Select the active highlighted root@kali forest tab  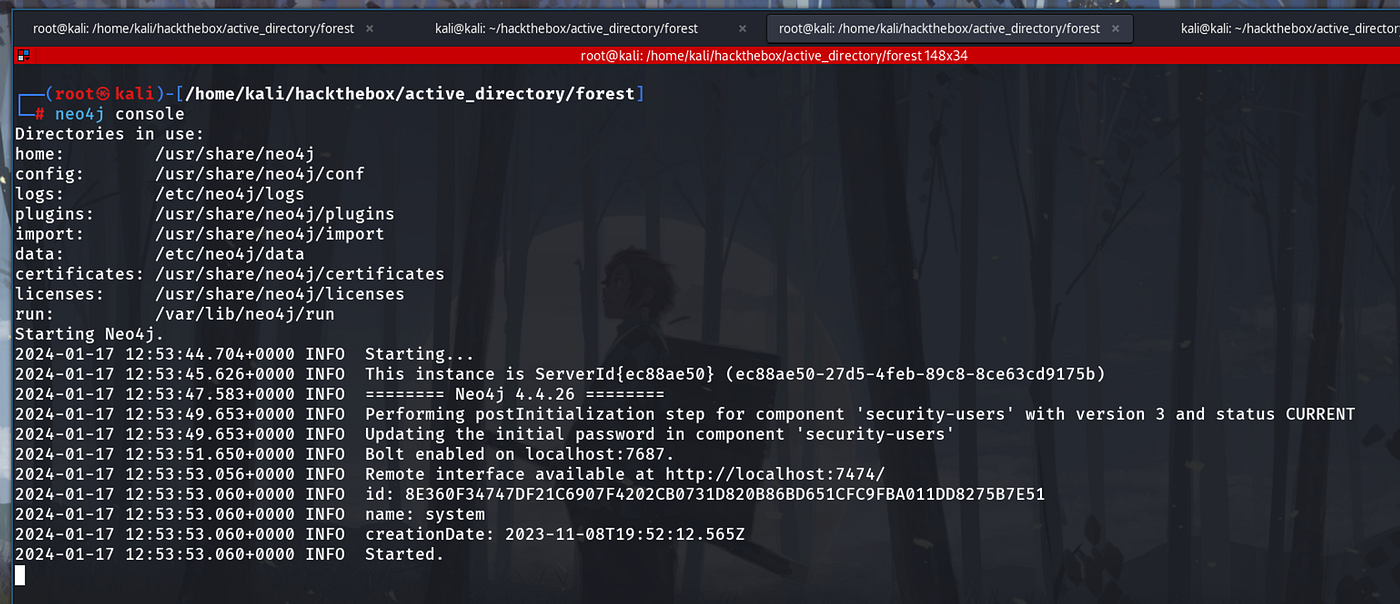point(939,29)
